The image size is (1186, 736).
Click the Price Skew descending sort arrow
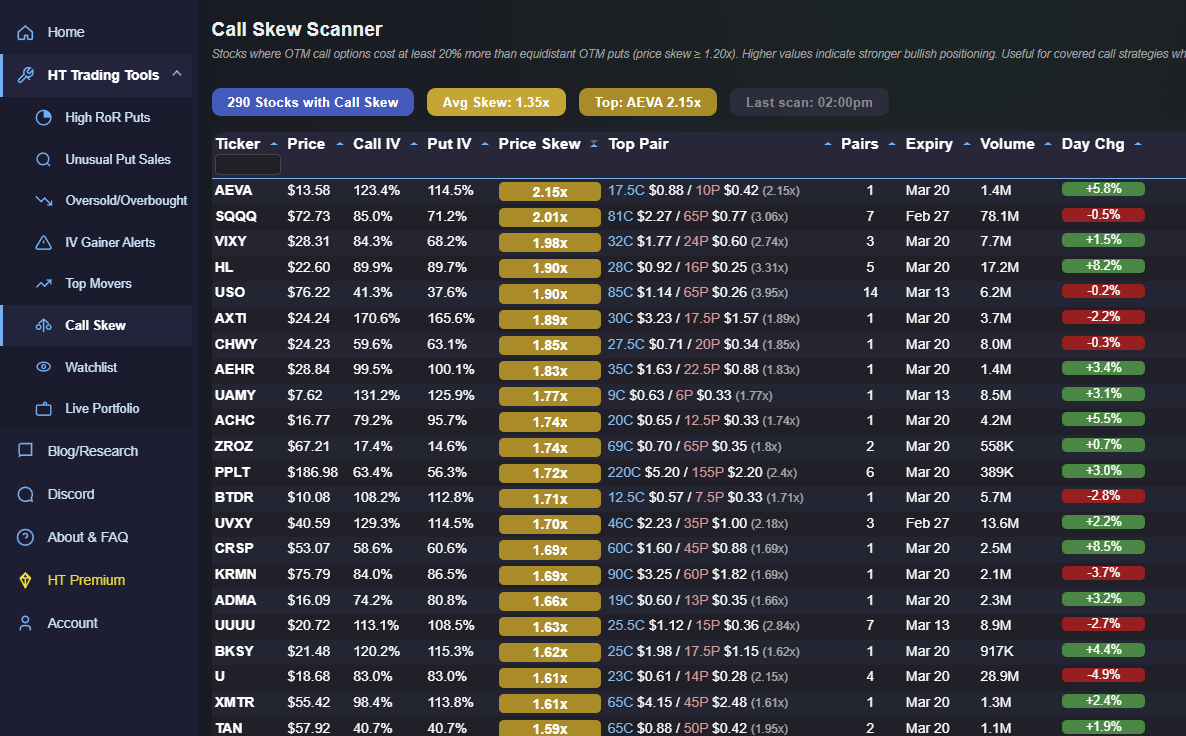[594, 142]
